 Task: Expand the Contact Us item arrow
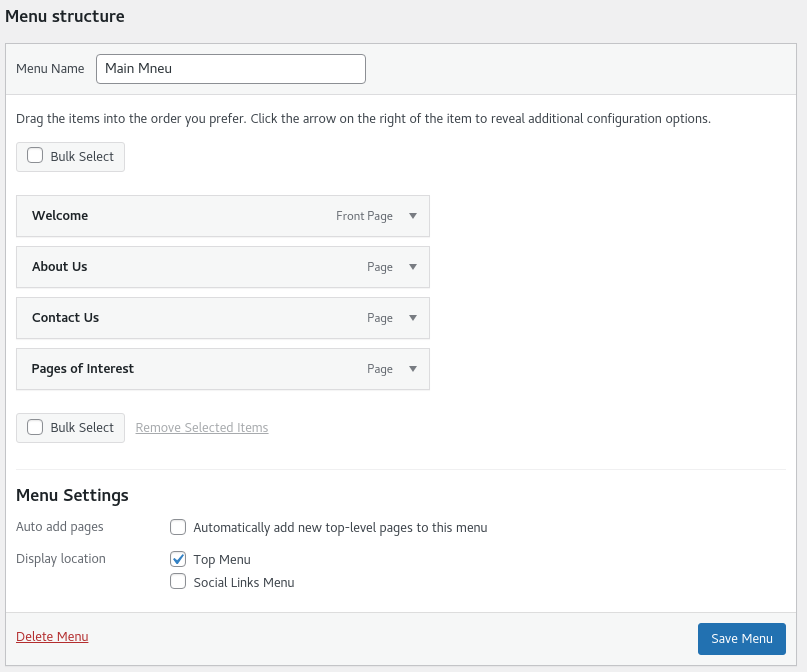click(x=413, y=318)
